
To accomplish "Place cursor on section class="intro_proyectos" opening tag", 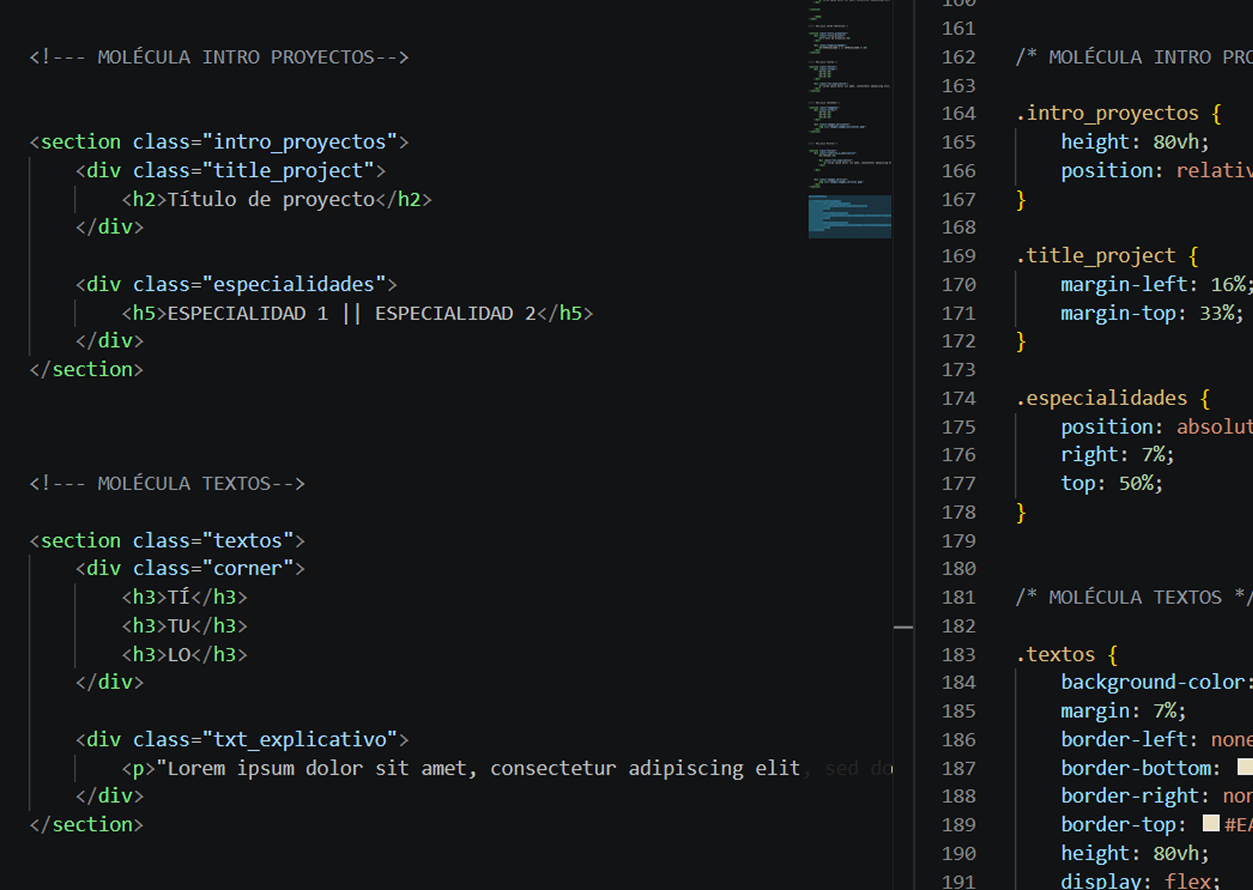I will 219,142.
